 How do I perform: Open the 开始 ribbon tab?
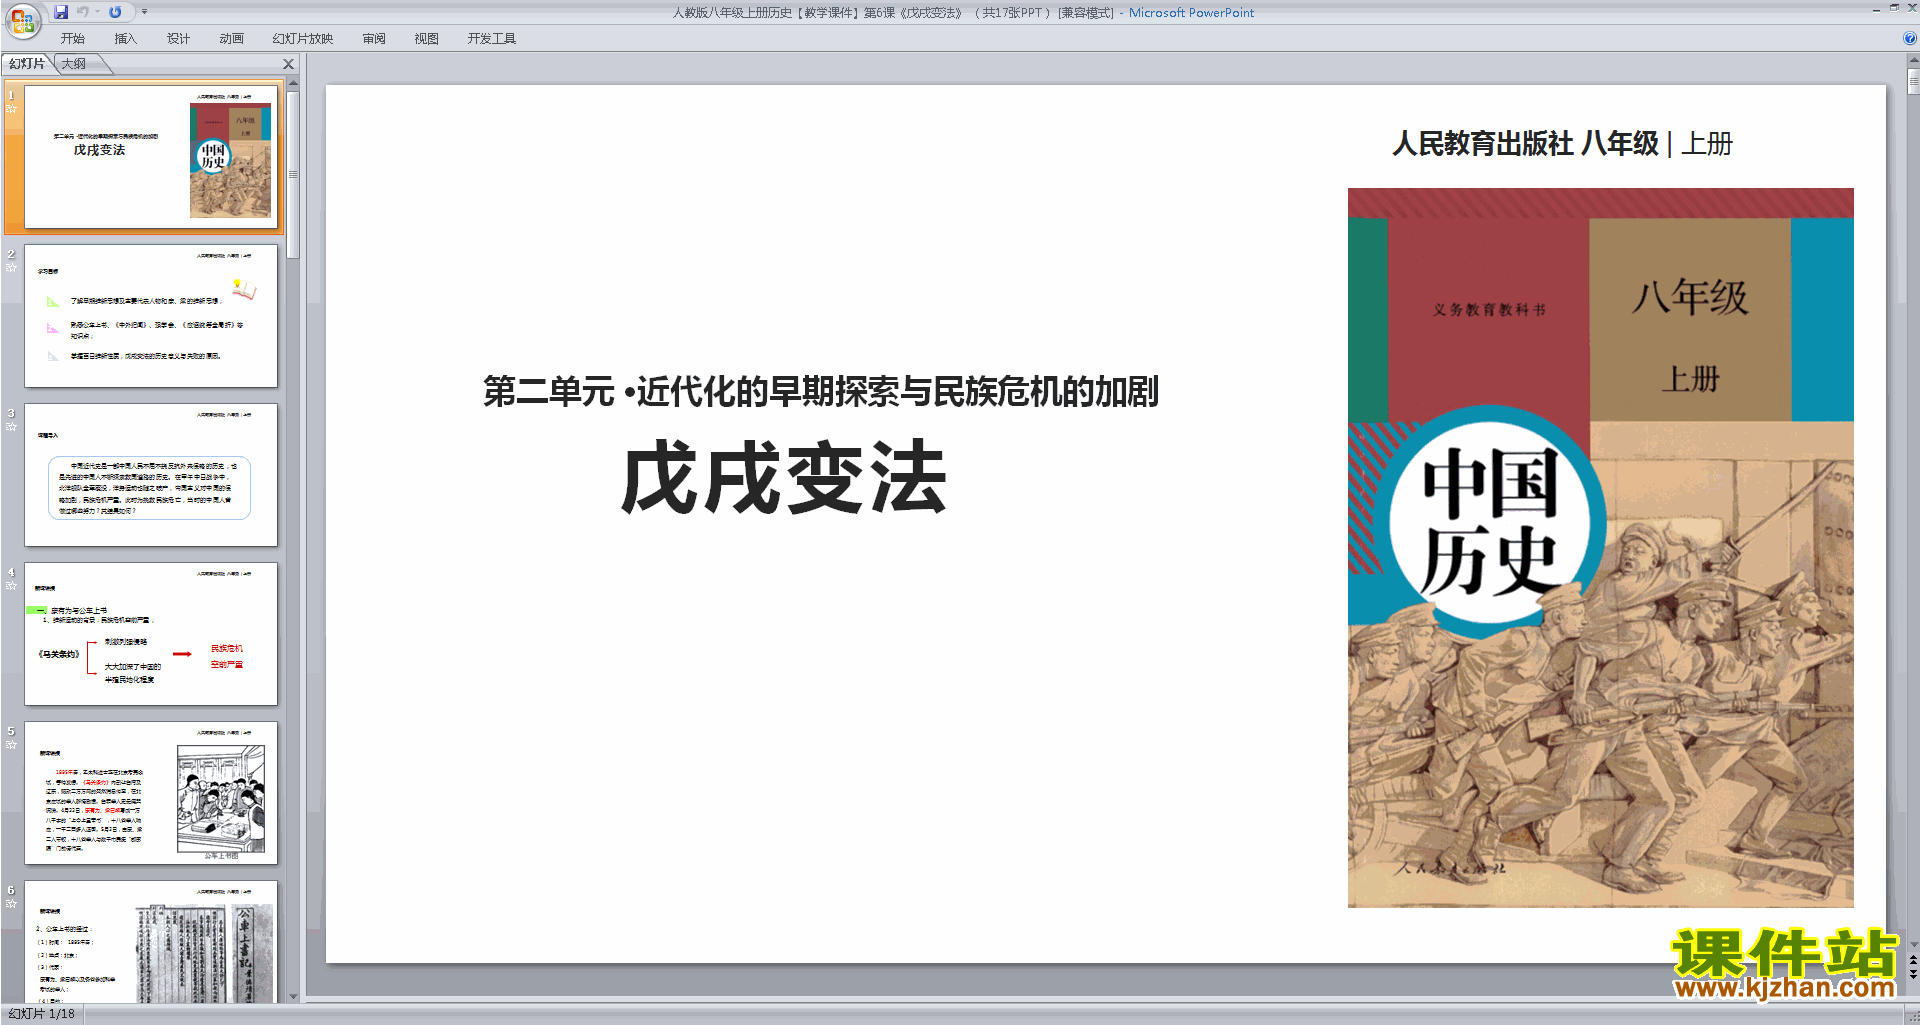point(73,39)
